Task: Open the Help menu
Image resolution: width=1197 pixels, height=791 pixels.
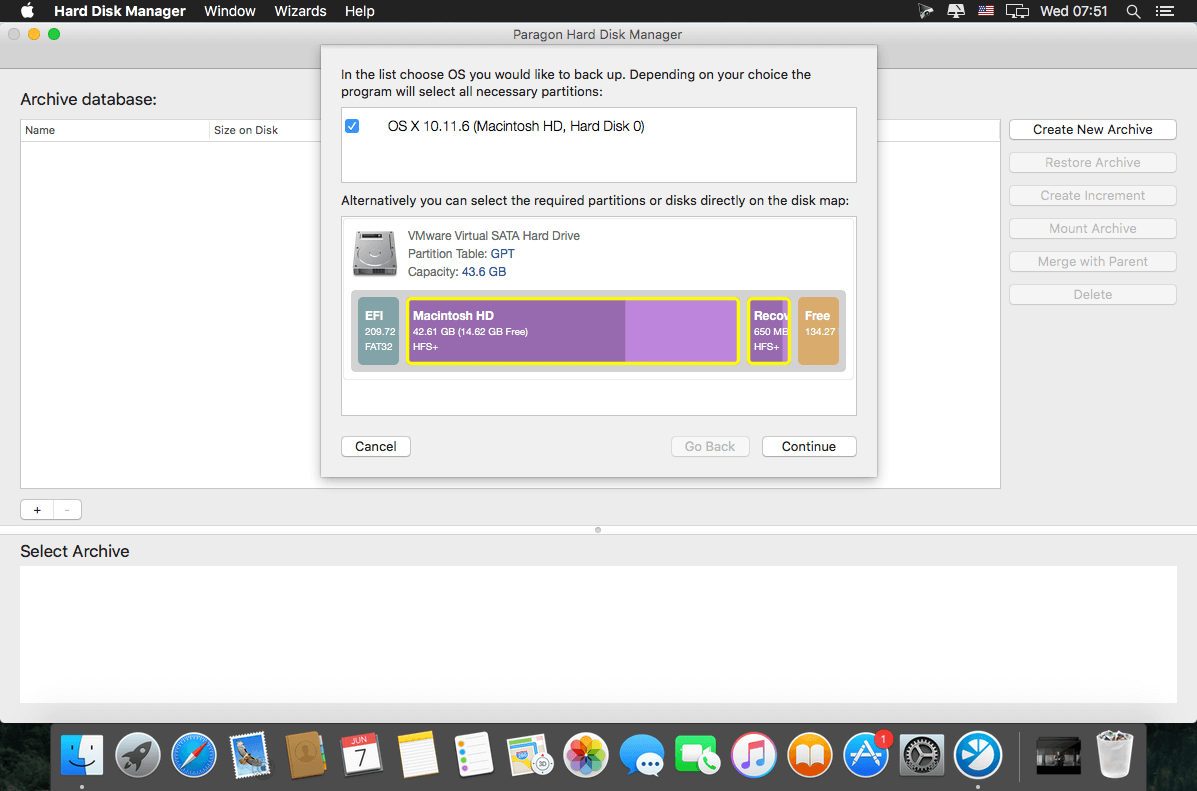Action: 360,11
